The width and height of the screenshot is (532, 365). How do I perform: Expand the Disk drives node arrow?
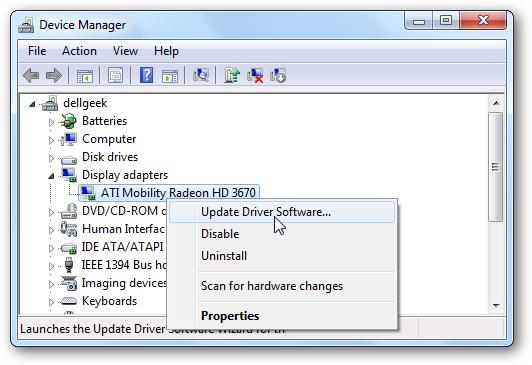click(51, 158)
